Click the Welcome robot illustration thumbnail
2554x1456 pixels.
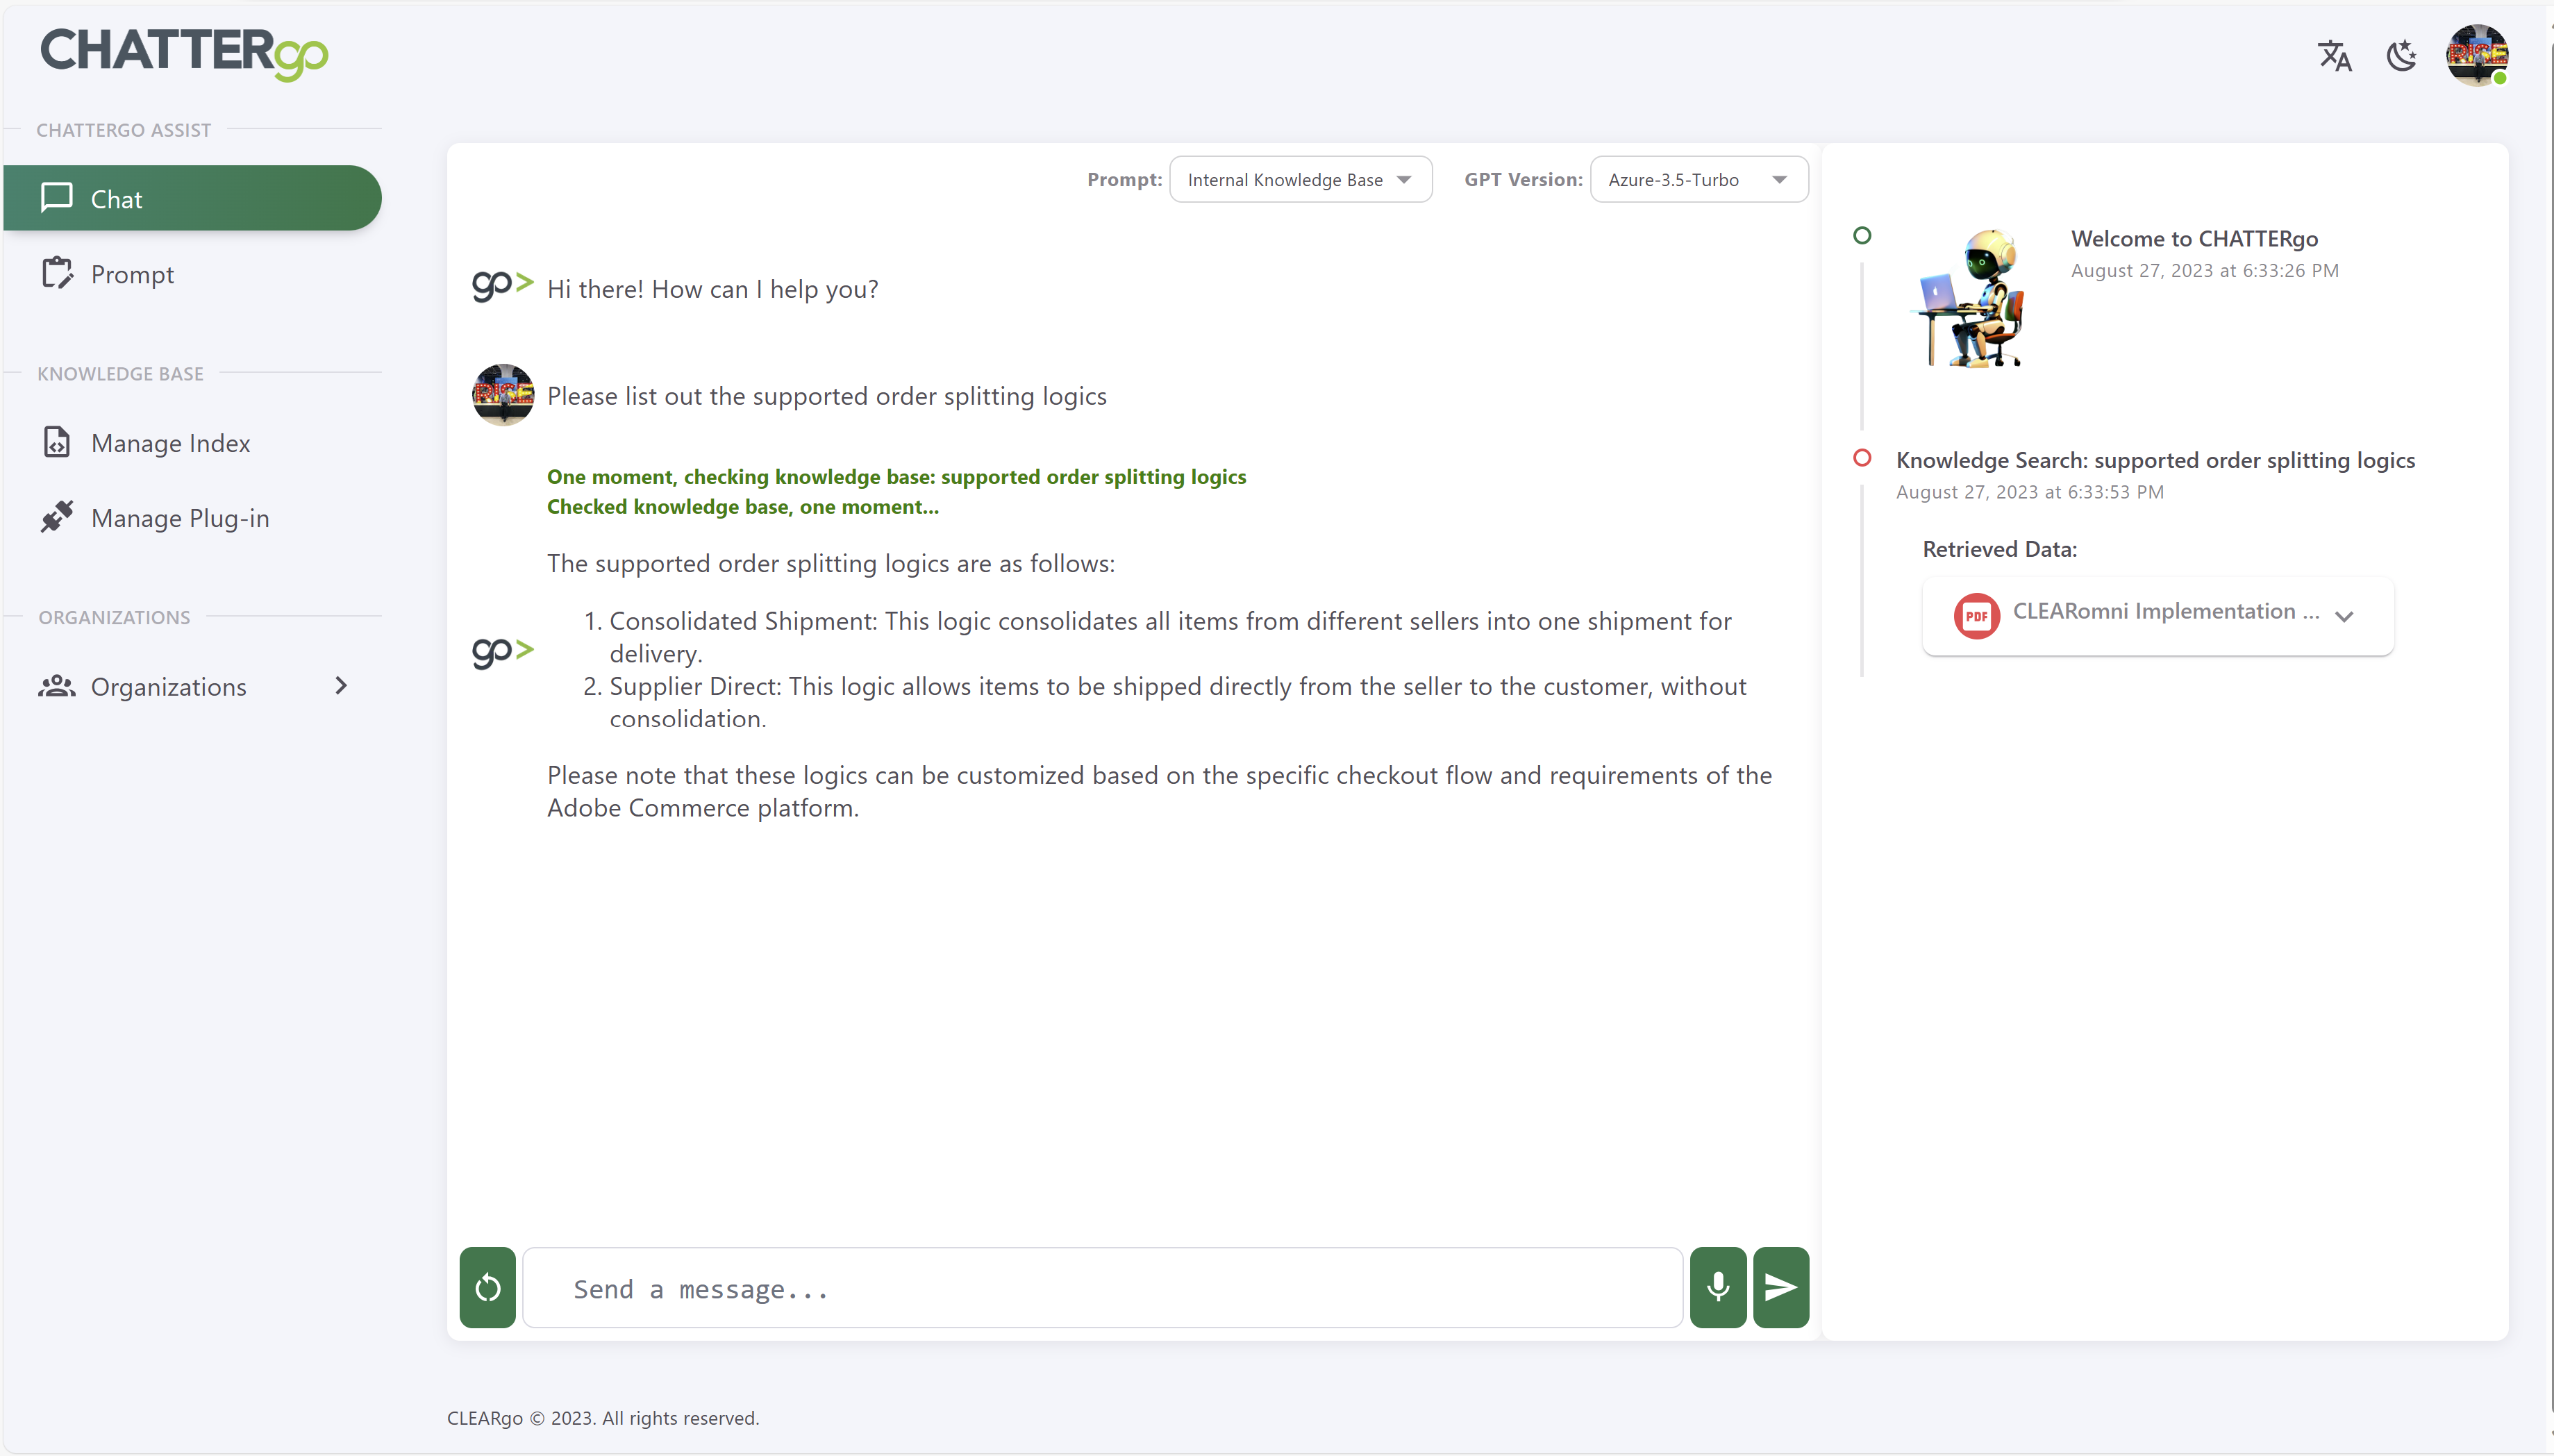[x=1971, y=298]
